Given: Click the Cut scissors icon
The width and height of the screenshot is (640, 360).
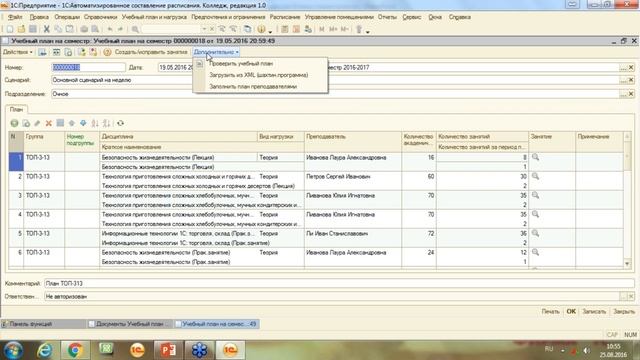Looking at the screenshot, I should [x=47, y=29].
